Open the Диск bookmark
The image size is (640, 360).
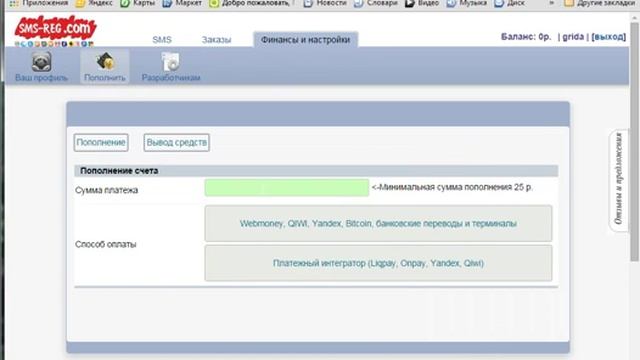coord(510,3)
